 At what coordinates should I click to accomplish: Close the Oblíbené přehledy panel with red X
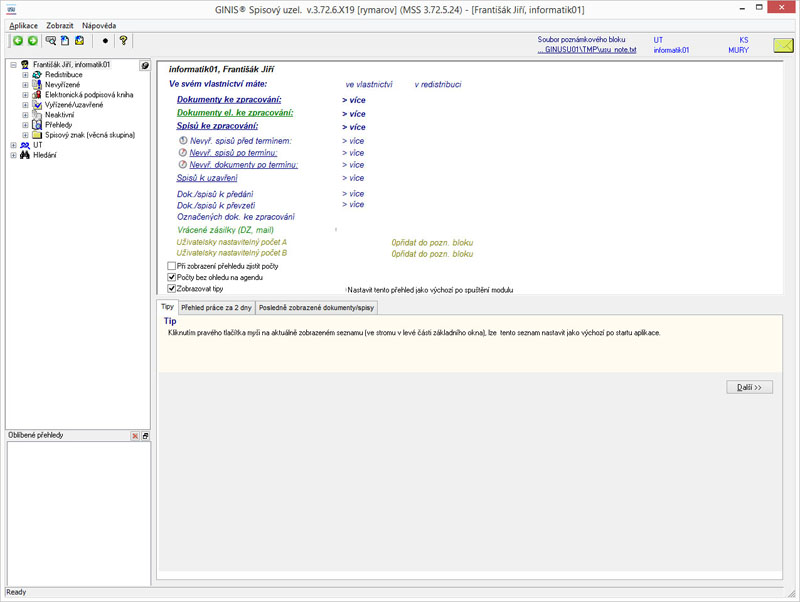135,436
